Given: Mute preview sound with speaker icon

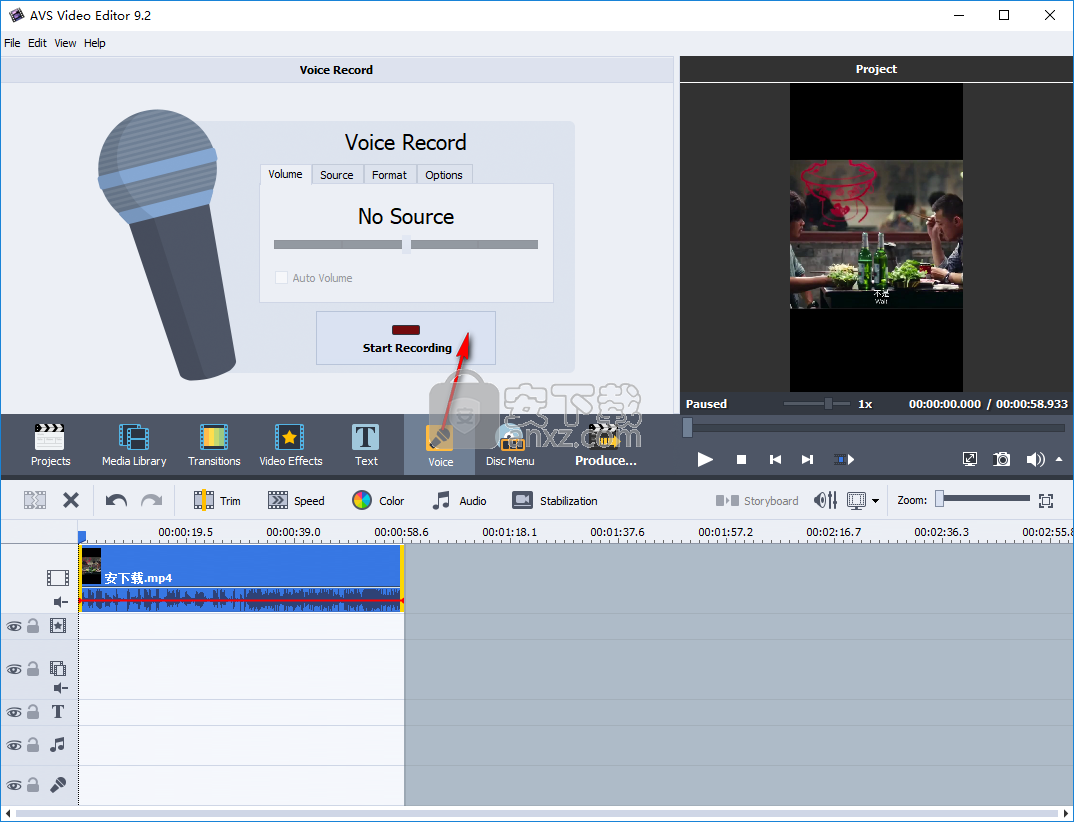Looking at the screenshot, I should tap(1035, 460).
